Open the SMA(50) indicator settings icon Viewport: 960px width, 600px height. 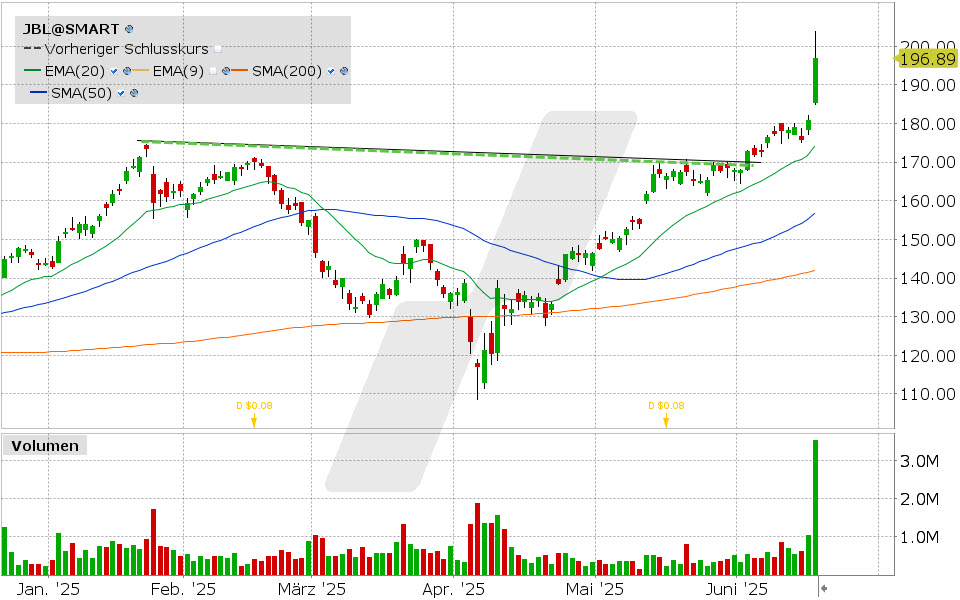(134, 93)
